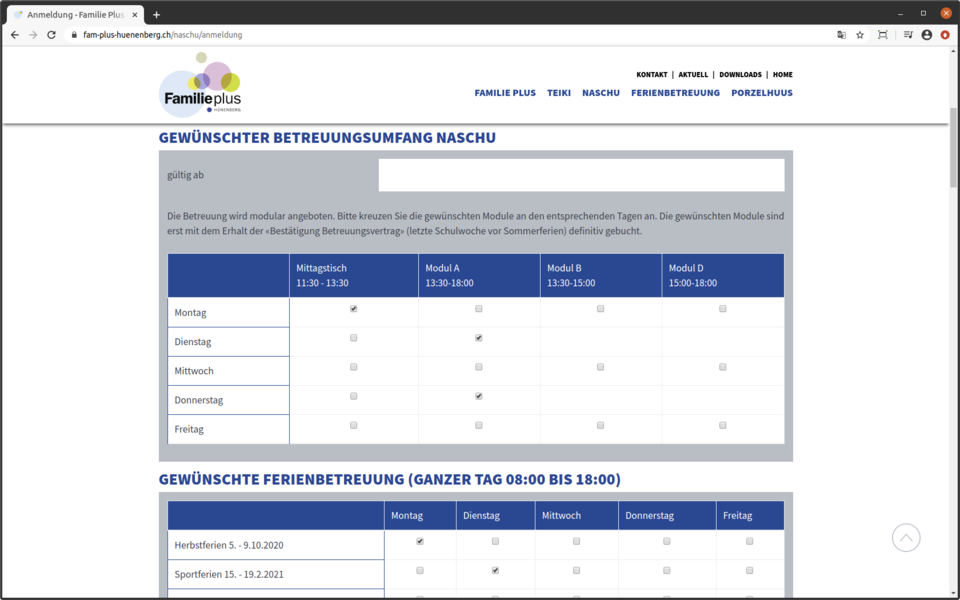Check Sportferien Freitag checkbox
This screenshot has height=600, width=960.
(749, 571)
